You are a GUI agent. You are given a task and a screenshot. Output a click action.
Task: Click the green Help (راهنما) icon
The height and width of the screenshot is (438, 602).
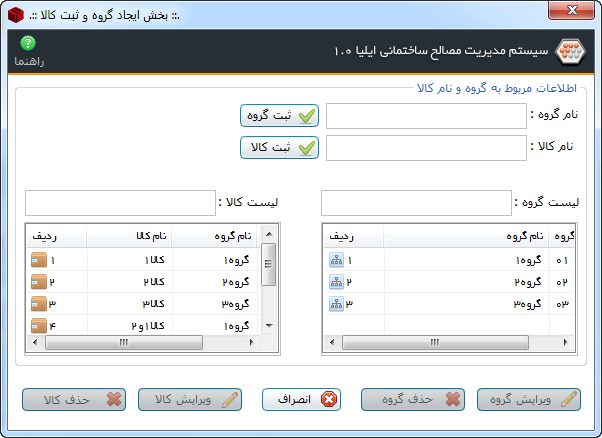28,43
